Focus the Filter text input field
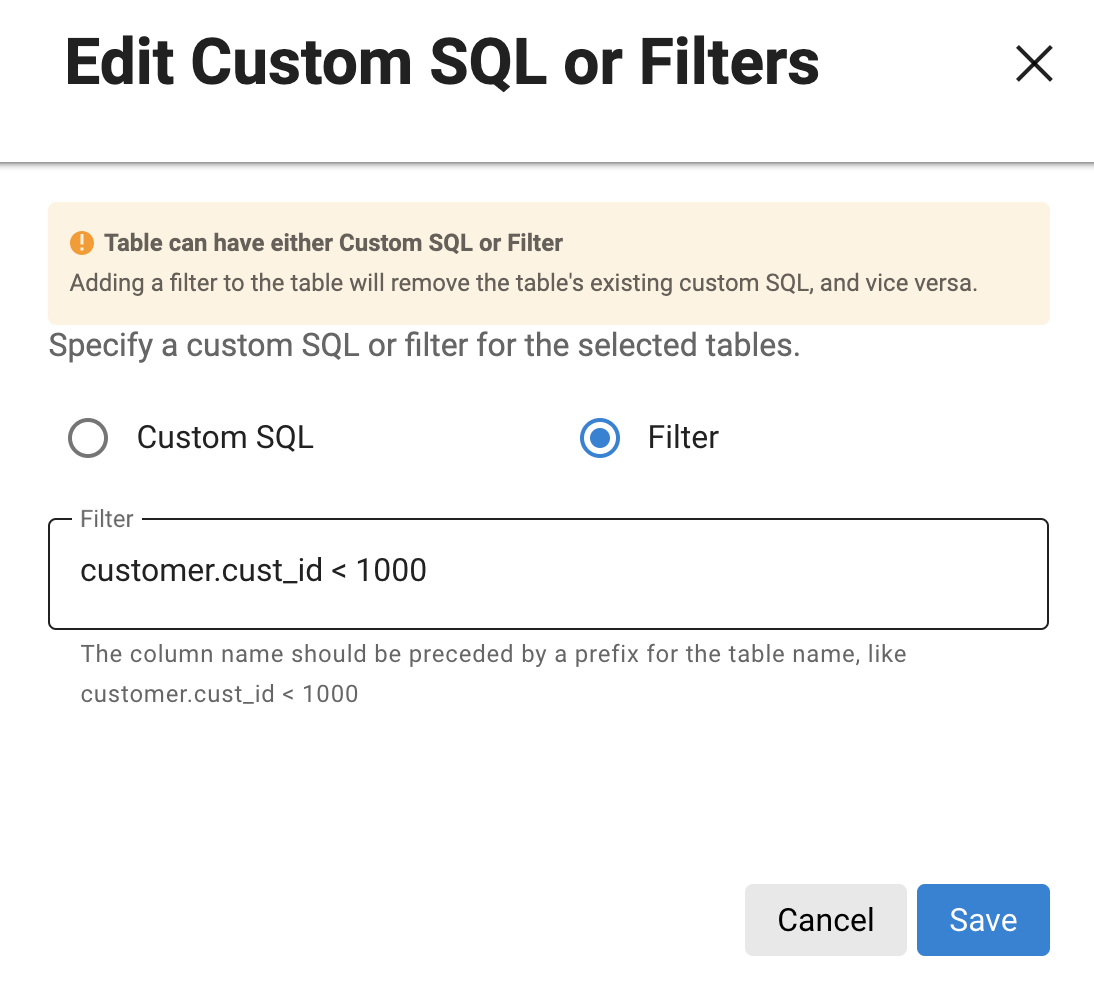 click(x=548, y=573)
